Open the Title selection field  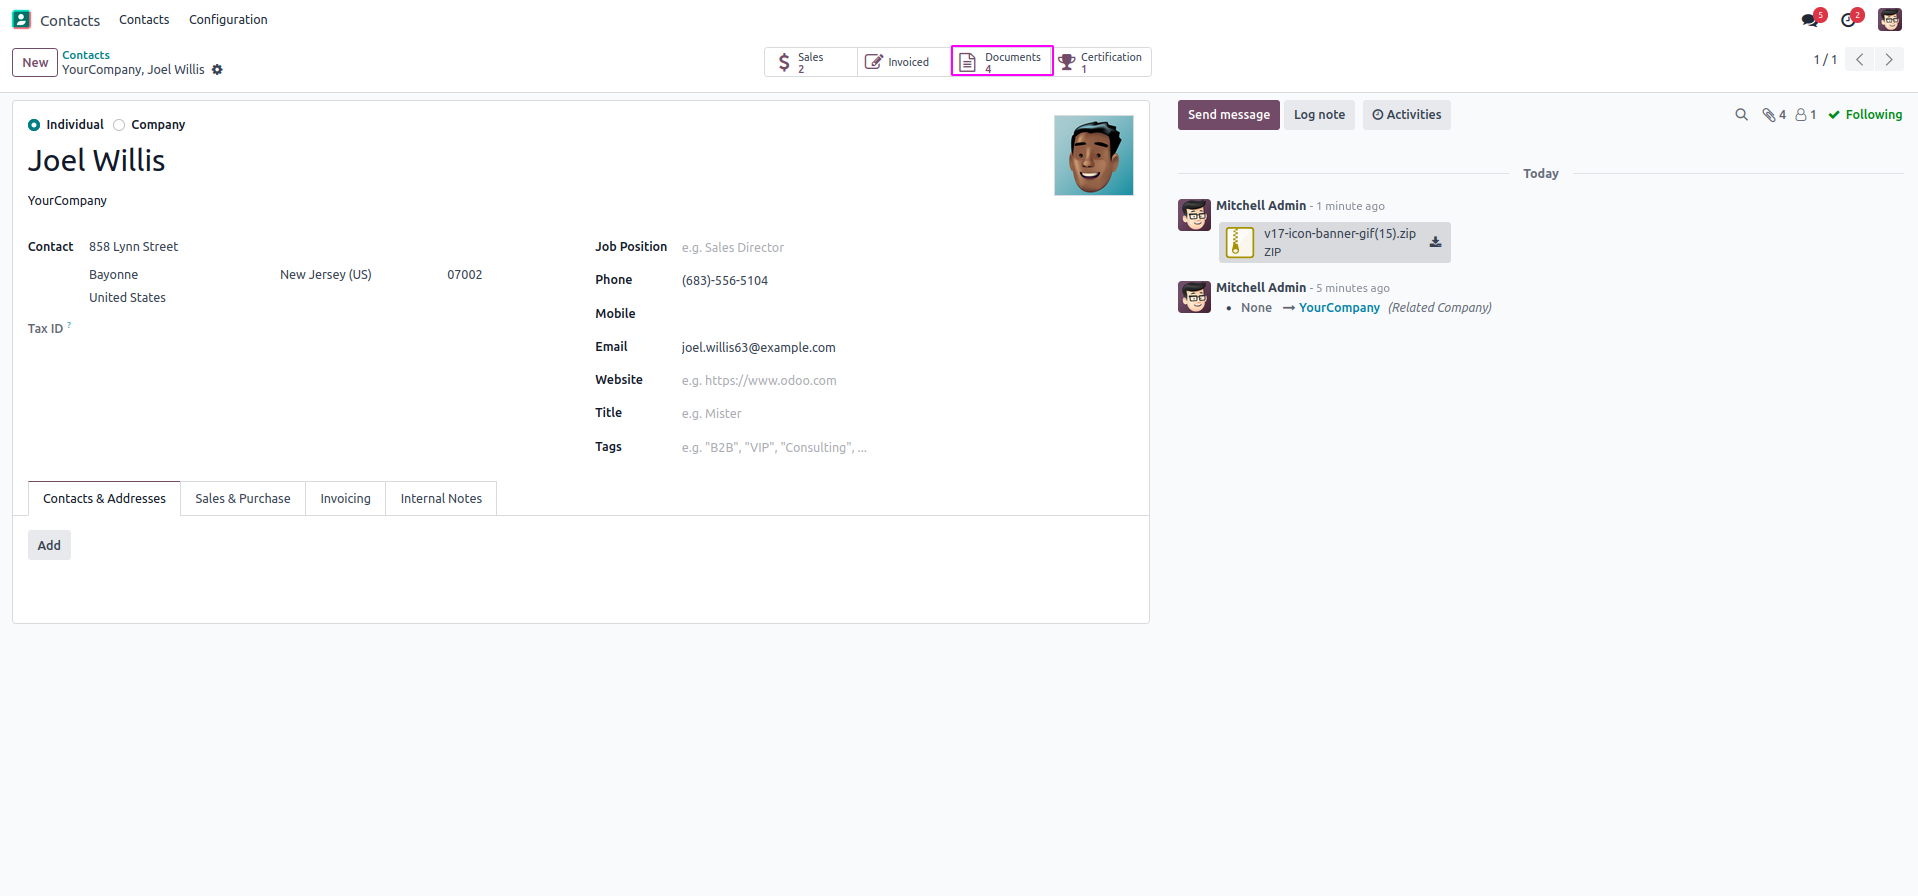click(905, 414)
